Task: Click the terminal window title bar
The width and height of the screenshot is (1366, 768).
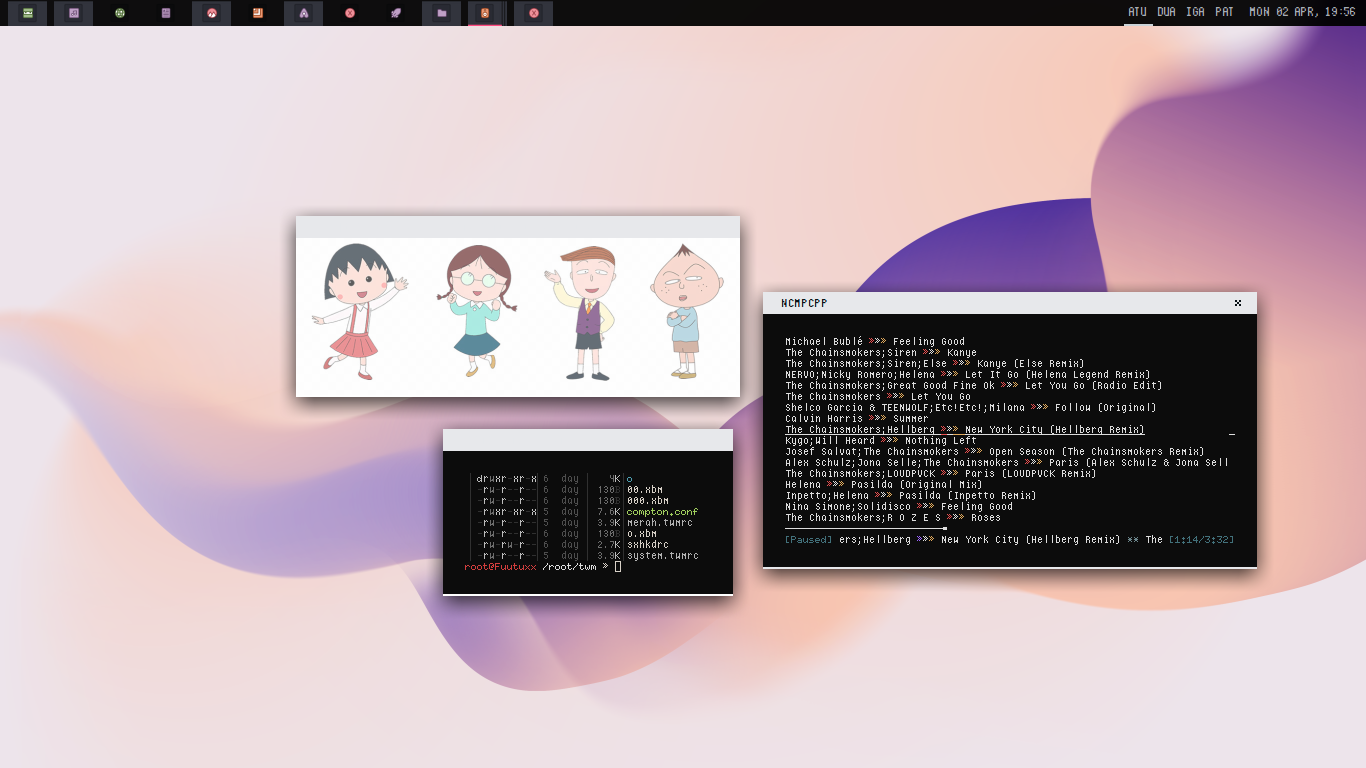Action: (588, 440)
